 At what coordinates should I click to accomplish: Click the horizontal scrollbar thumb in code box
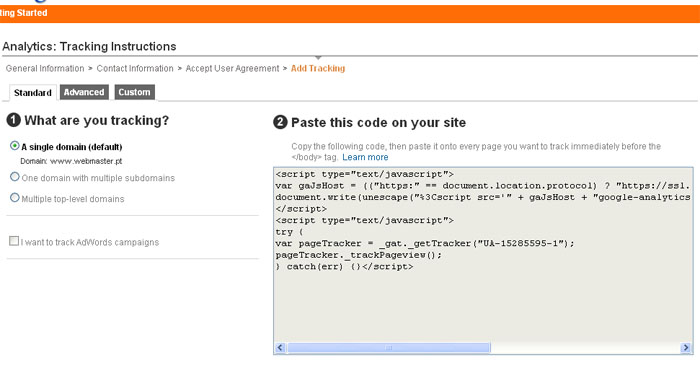[388, 347]
